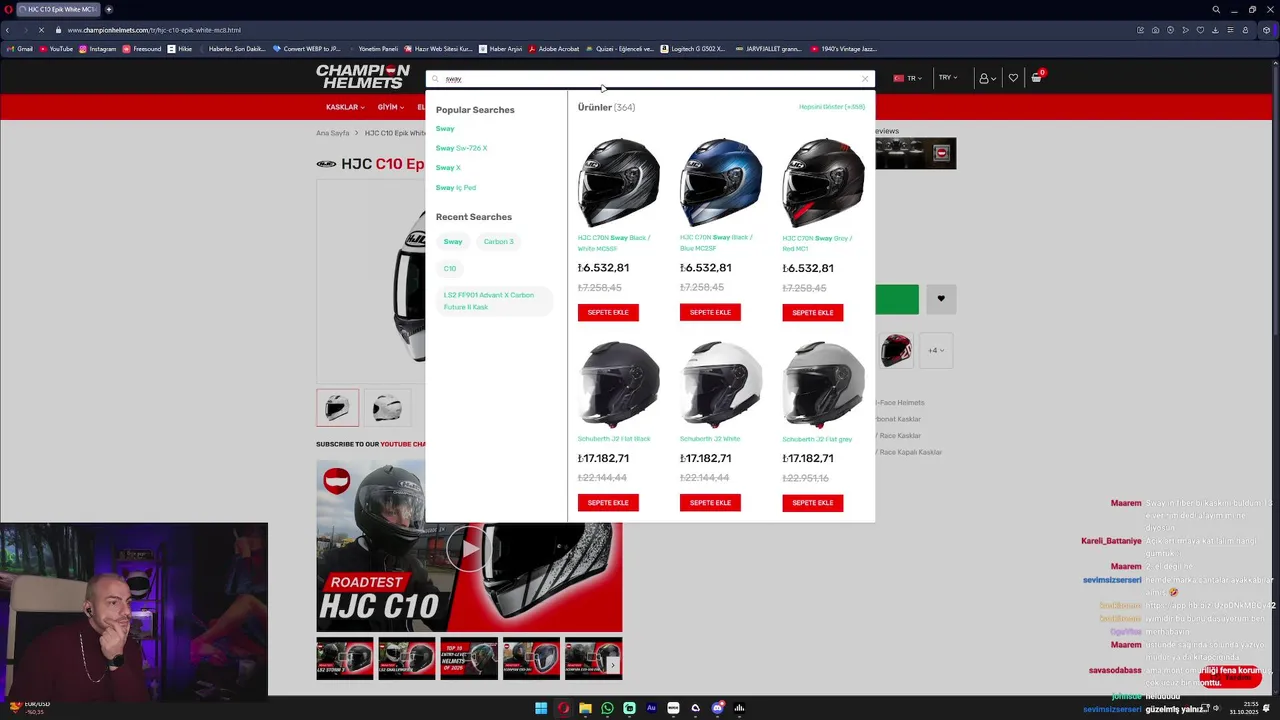Clear the search field with X
The height and width of the screenshot is (720, 1280).
point(865,79)
